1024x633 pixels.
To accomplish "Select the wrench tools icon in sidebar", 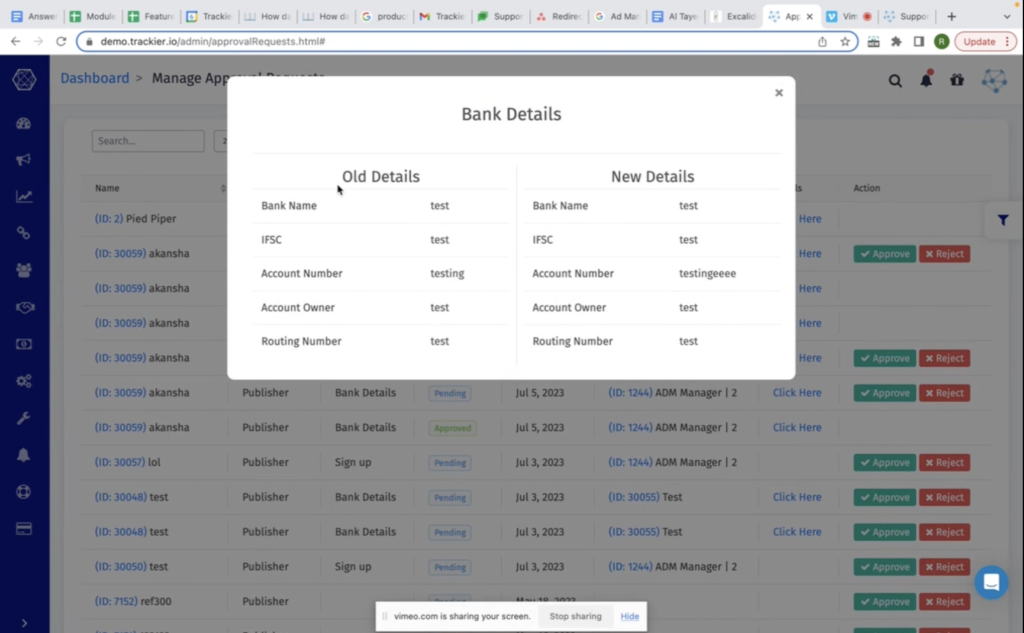I will click(24, 418).
